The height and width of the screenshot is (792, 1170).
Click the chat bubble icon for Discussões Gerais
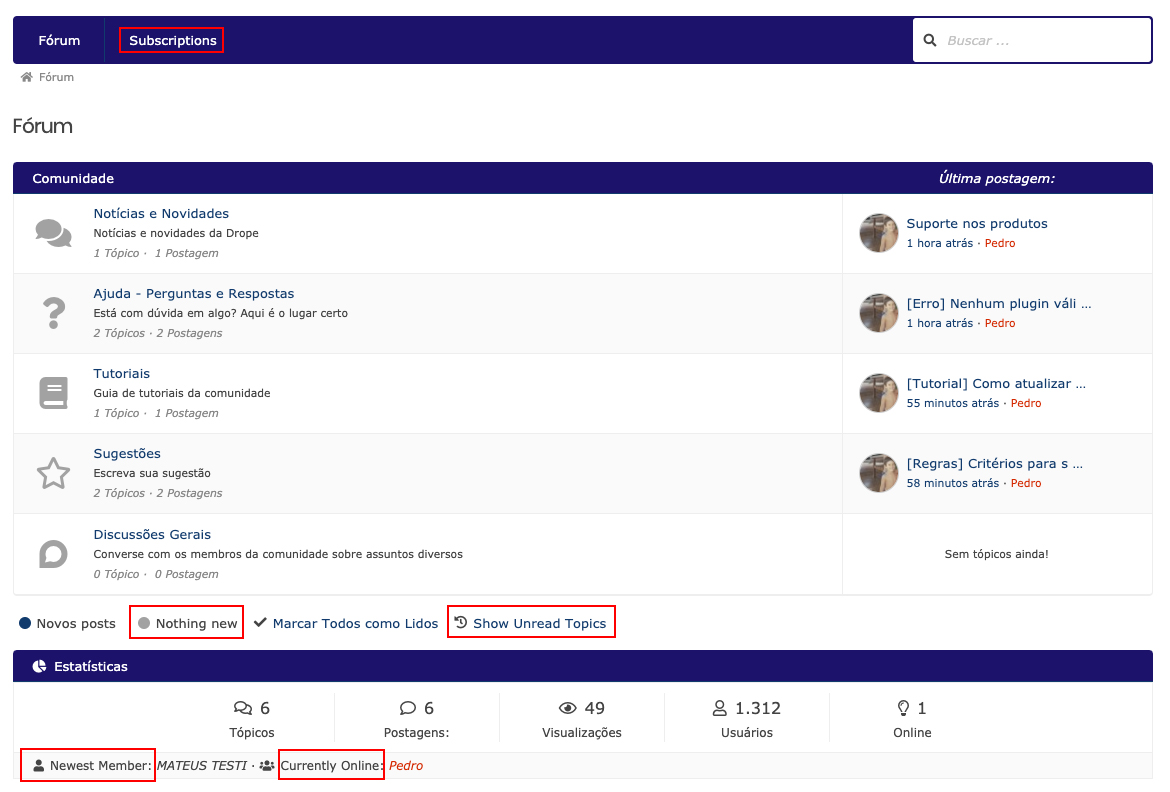pyautogui.click(x=53, y=553)
